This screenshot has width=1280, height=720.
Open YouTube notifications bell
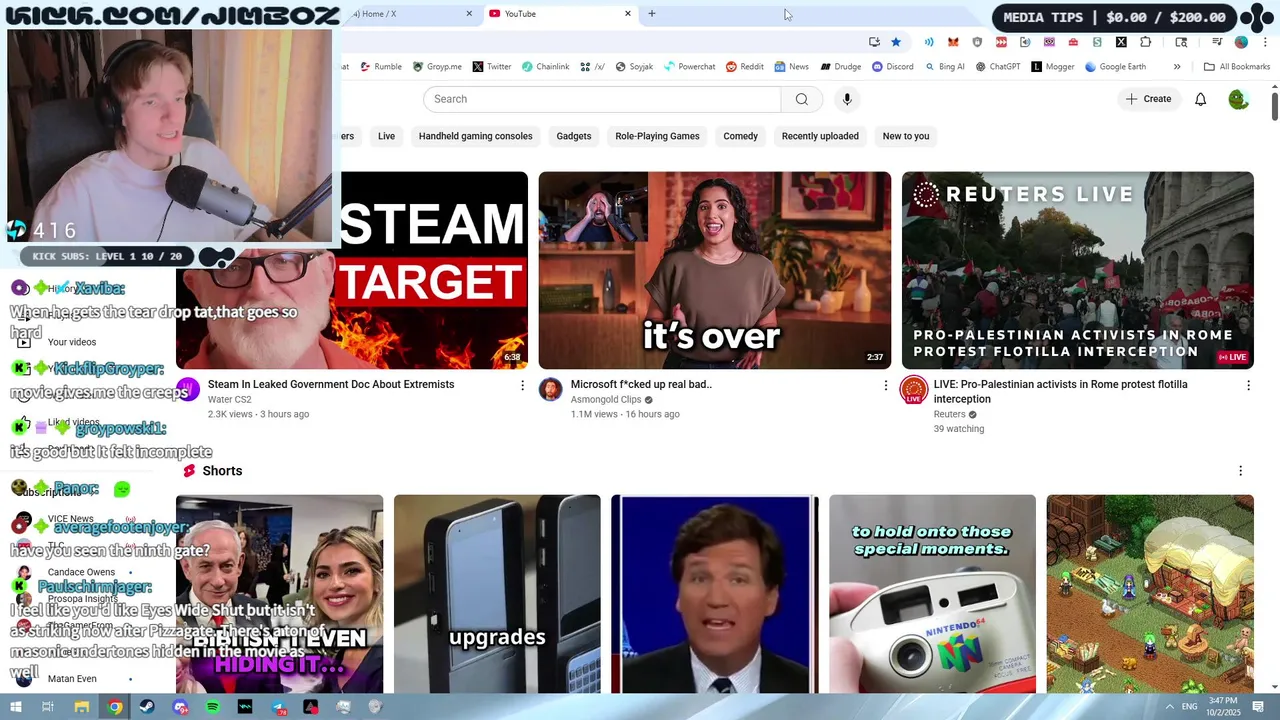pos(1200,99)
